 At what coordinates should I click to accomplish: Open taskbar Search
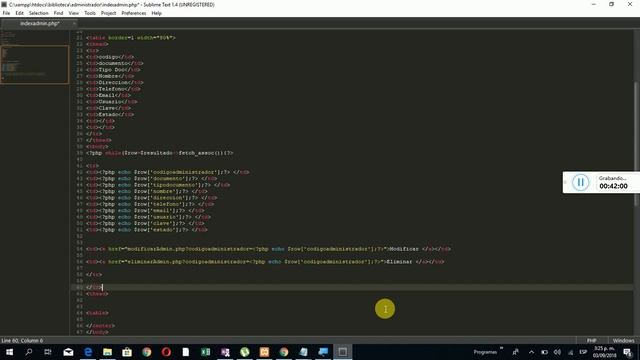tap(29, 352)
